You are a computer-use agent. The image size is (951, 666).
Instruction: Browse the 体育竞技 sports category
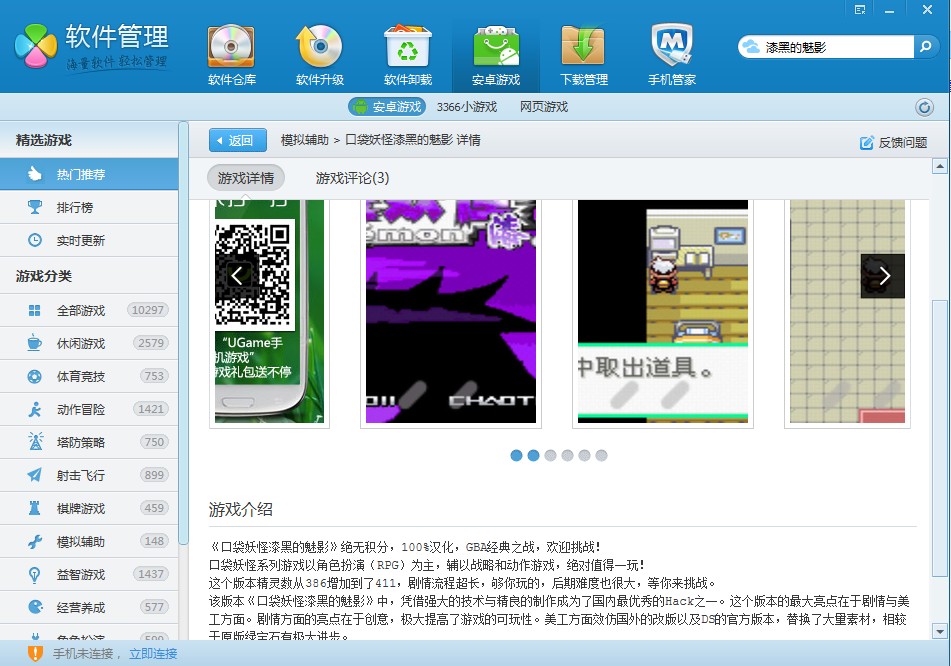pos(89,376)
